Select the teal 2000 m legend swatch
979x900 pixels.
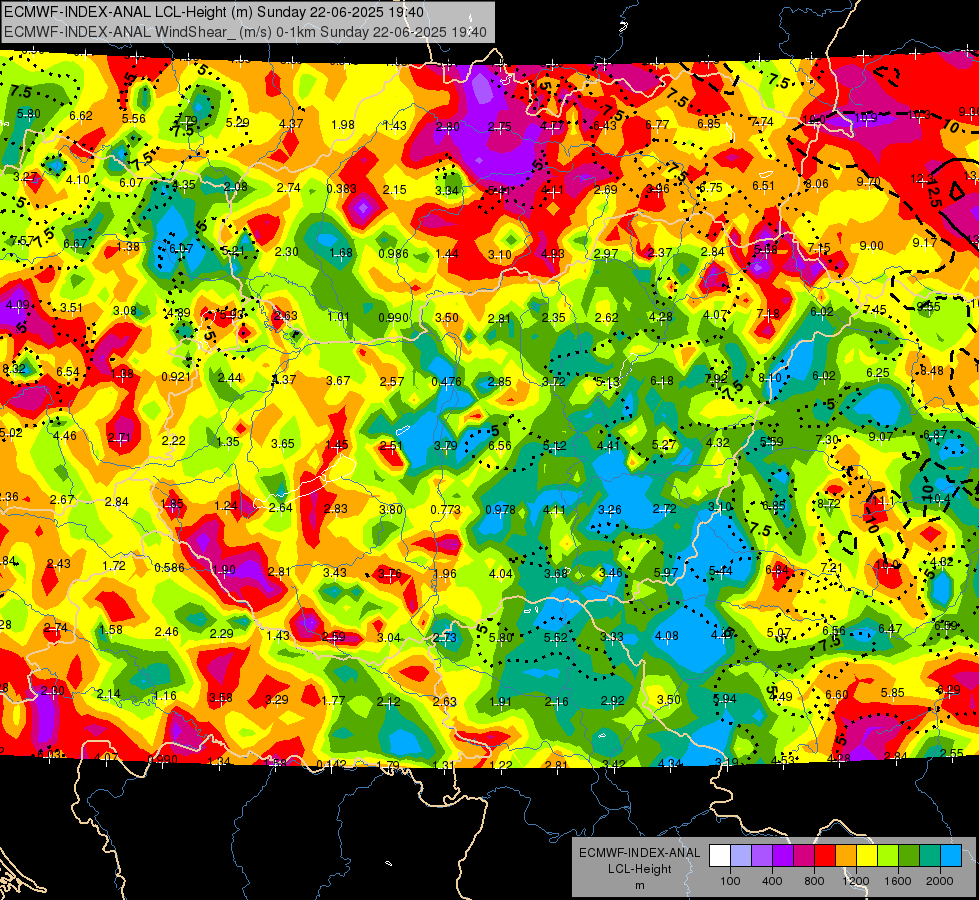(930, 856)
